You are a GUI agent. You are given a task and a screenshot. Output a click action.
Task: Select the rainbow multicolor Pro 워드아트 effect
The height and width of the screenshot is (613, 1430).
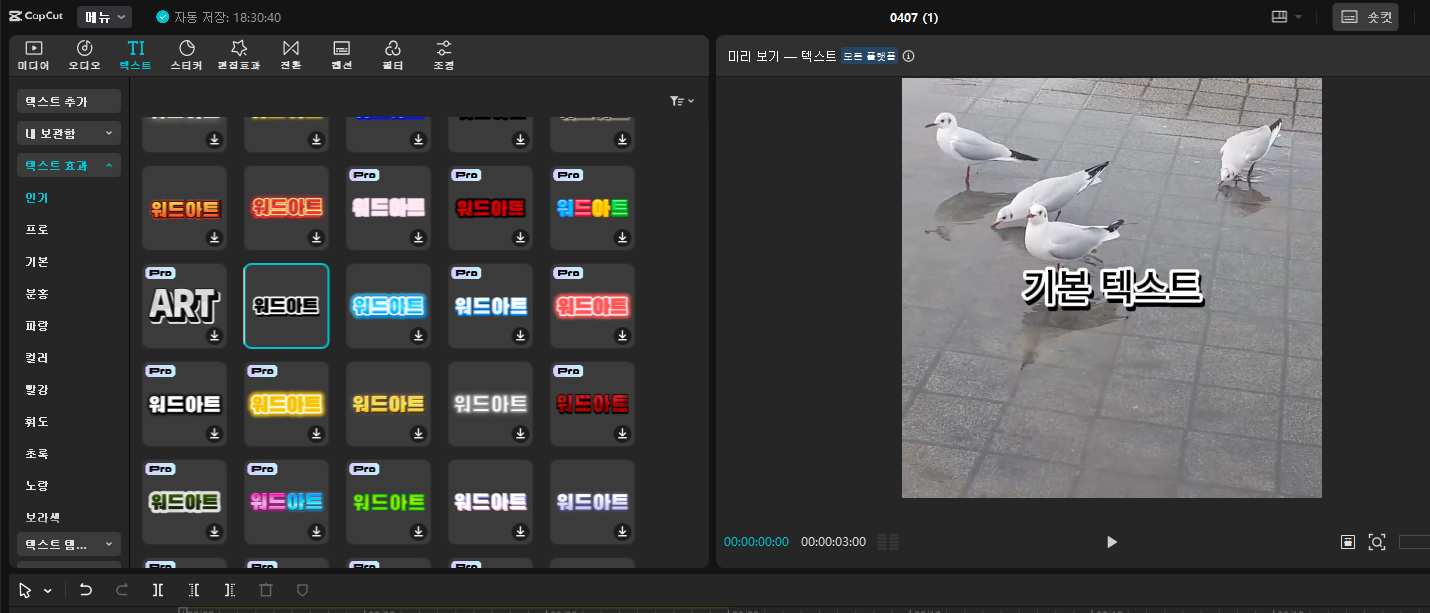click(592, 208)
